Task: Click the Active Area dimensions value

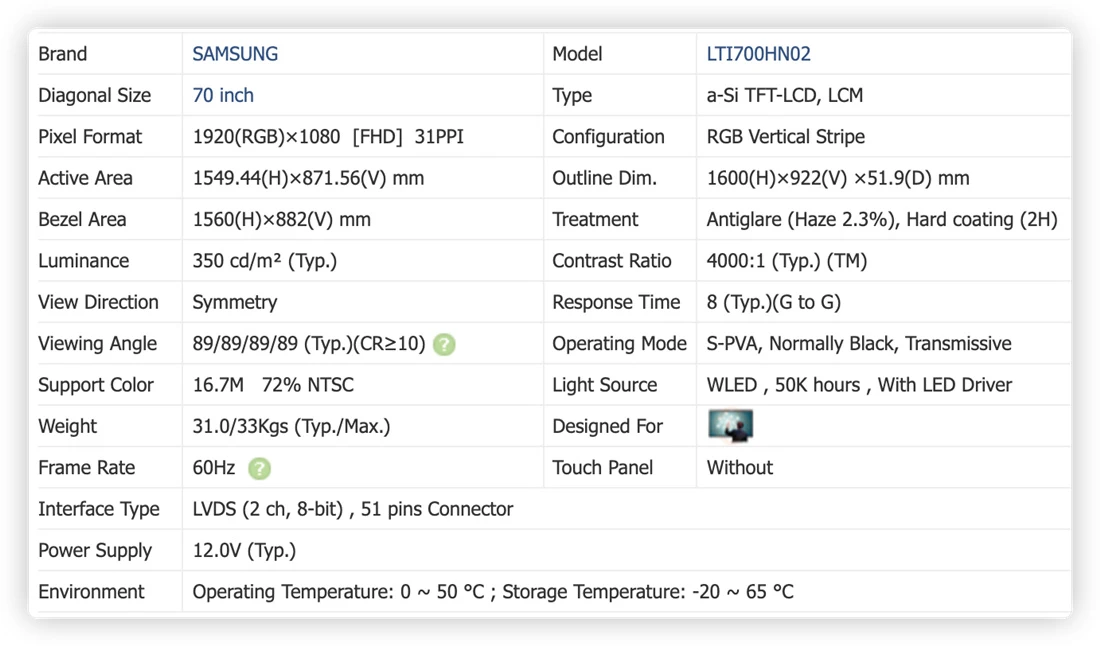Action: click(308, 178)
